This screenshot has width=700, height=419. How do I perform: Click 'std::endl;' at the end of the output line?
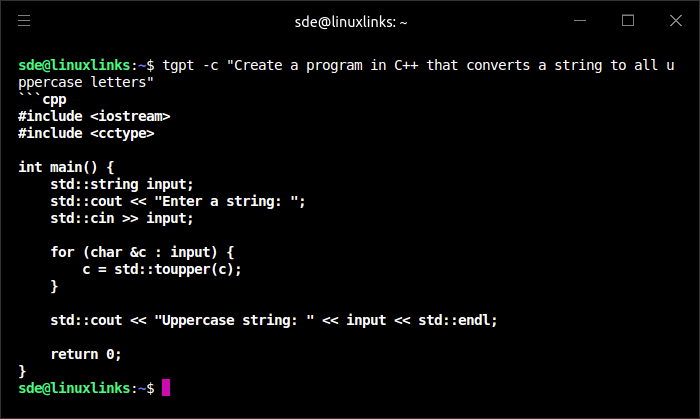pyautogui.click(x=457, y=320)
